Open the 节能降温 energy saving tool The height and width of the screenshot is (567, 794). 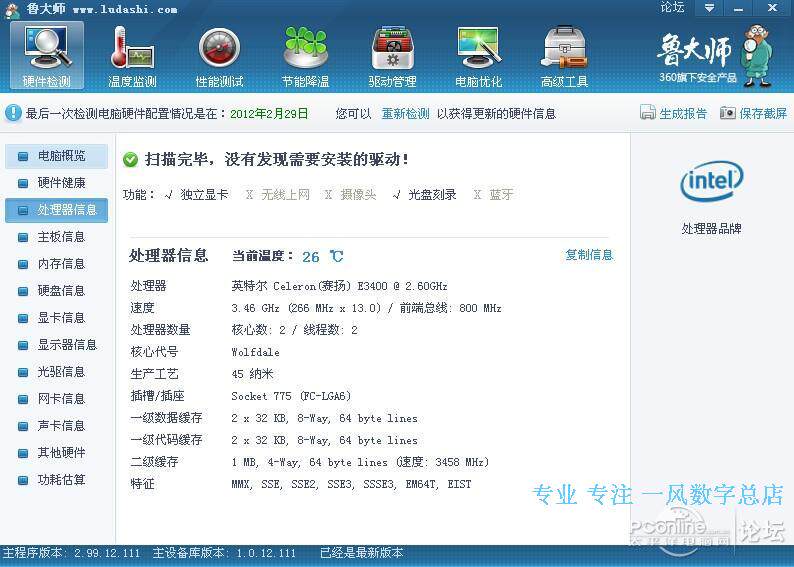tap(305, 56)
